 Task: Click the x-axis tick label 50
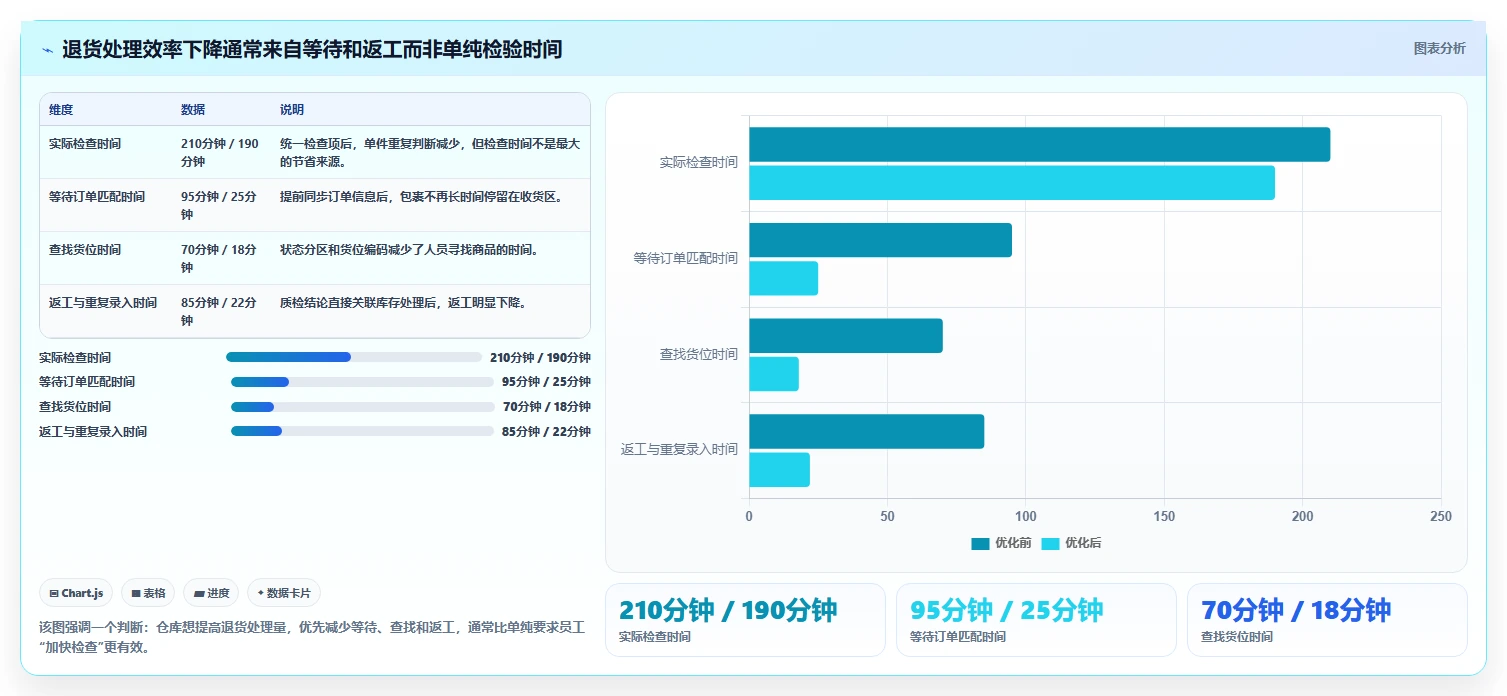pyautogui.click(x=887, y=516)
